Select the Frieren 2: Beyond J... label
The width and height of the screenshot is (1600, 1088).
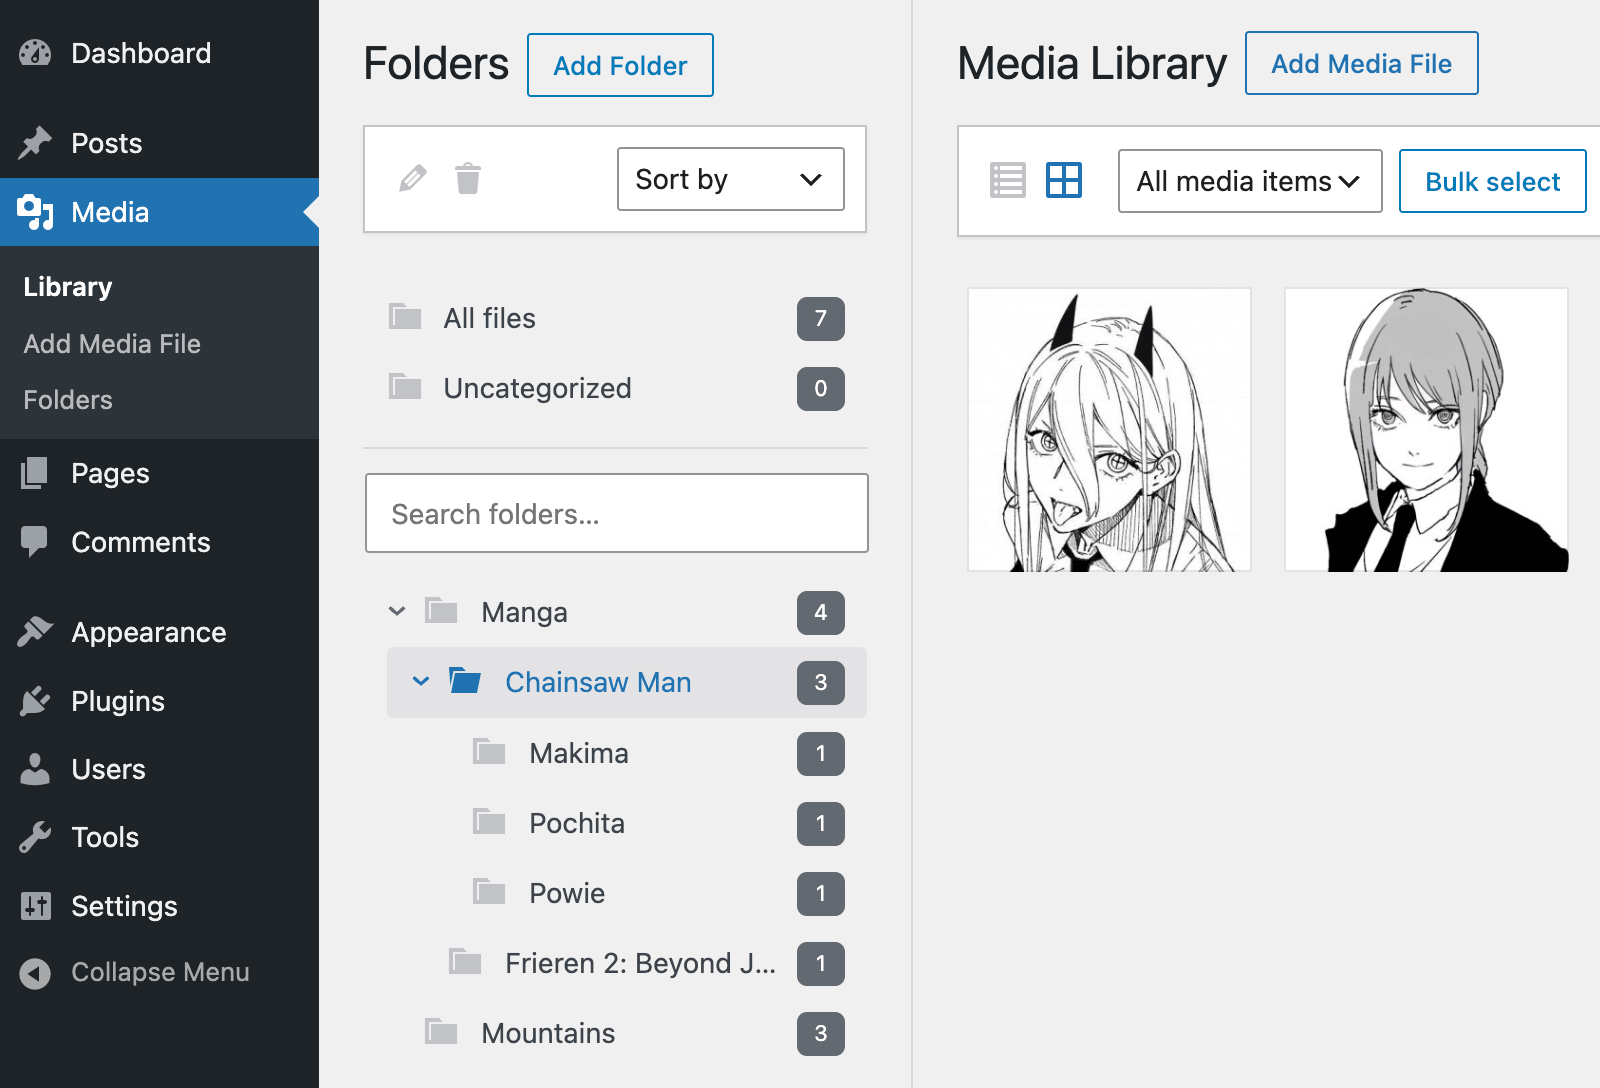coord(640,963)
